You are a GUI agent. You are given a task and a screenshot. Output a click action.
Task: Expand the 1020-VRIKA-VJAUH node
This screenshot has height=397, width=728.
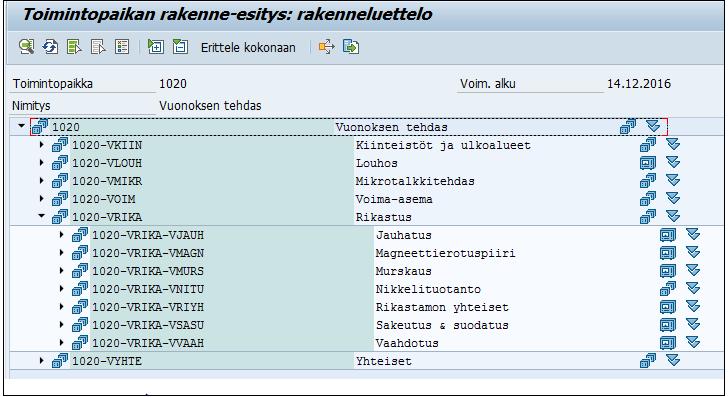point(61,235)
